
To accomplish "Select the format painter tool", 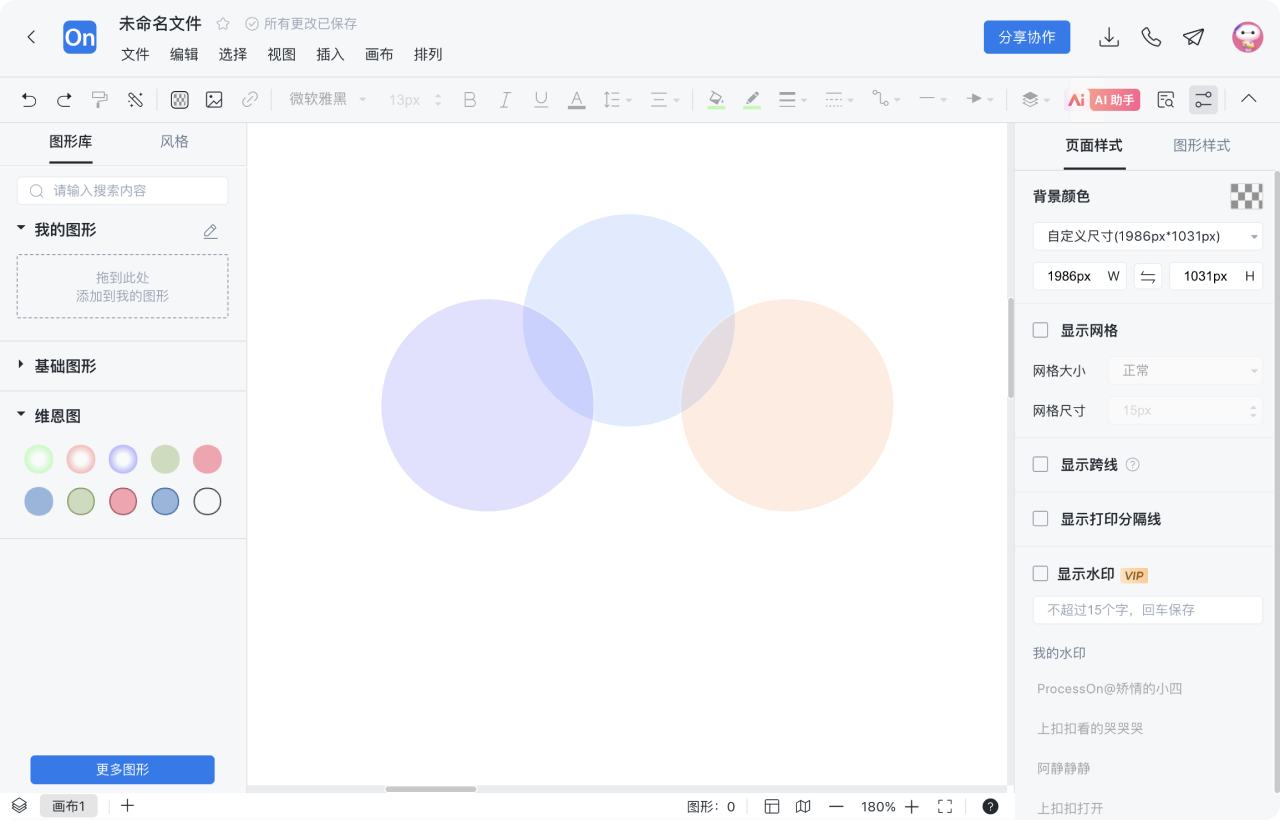I will (x=99, y=99).
